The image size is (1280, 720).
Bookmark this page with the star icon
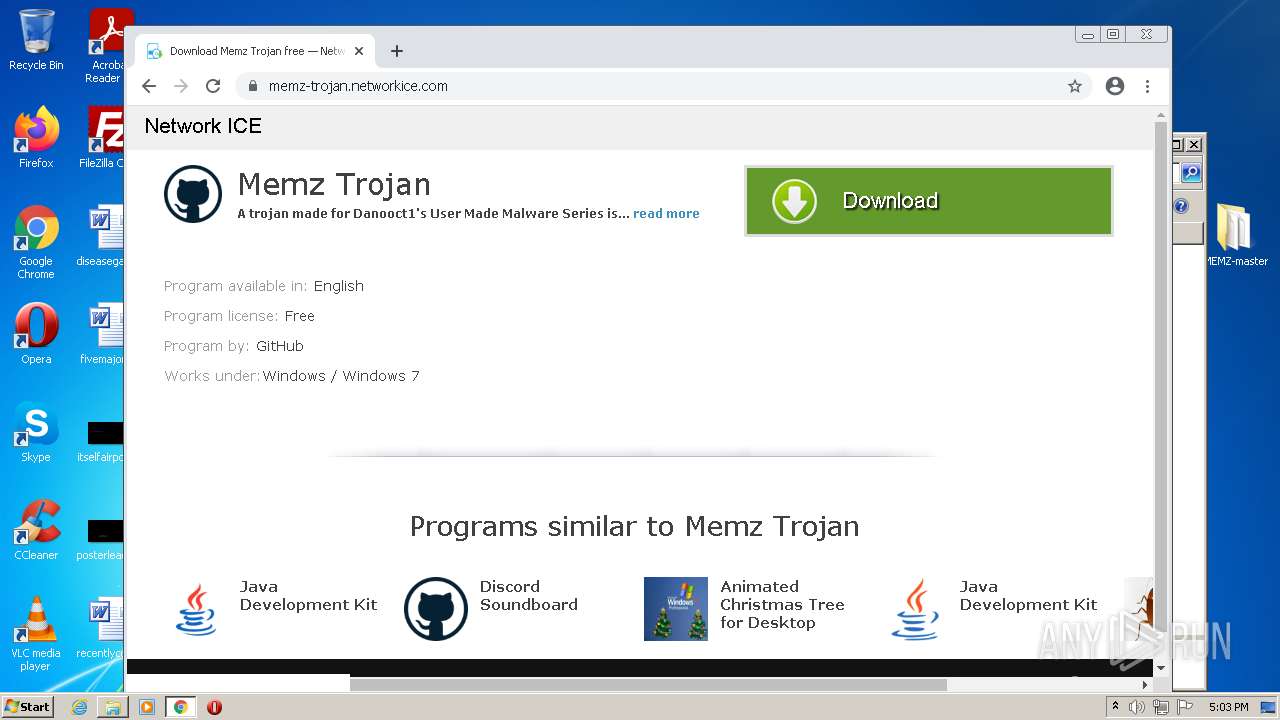pos(1075,86)
